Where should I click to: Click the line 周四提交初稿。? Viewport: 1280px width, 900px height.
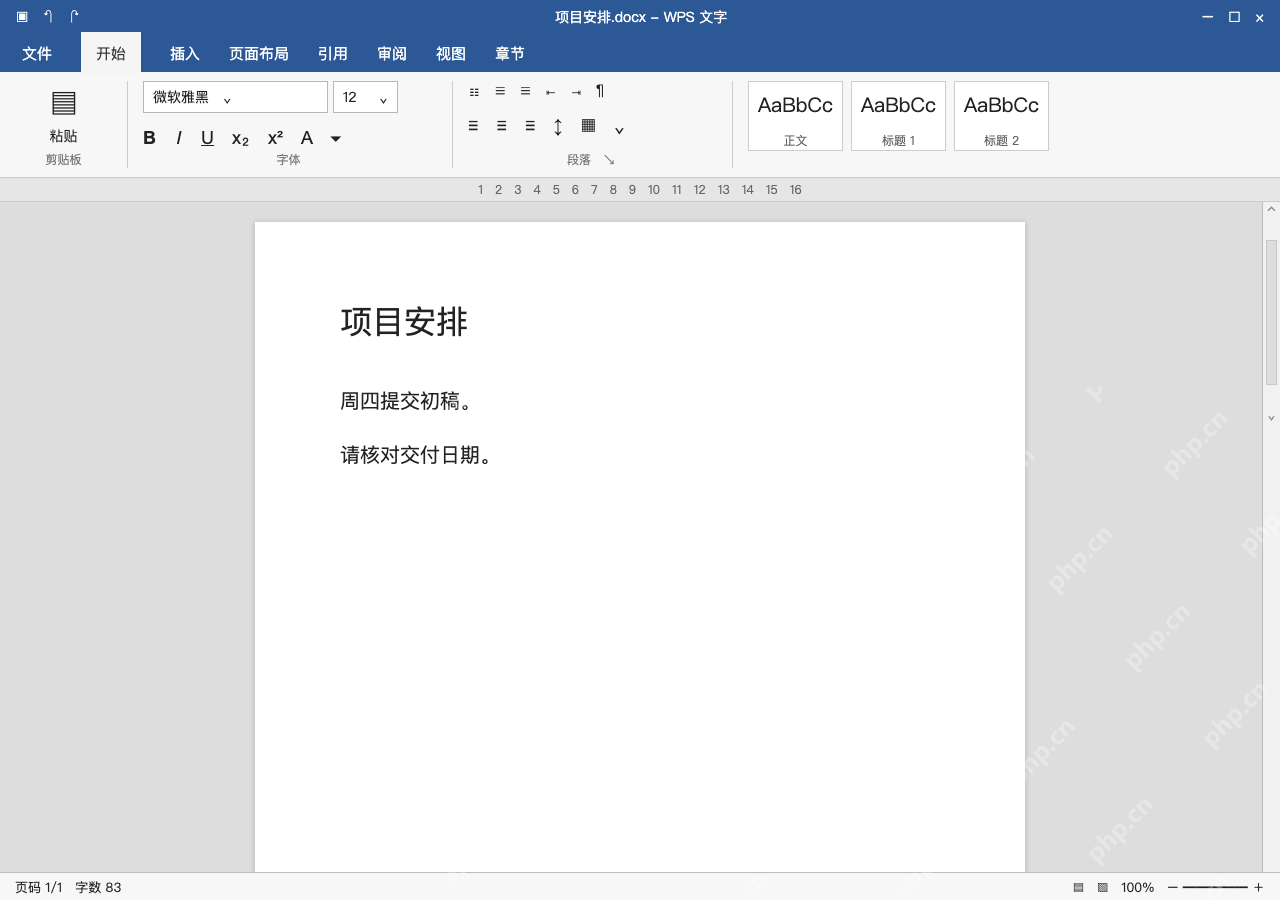point(407,401)
